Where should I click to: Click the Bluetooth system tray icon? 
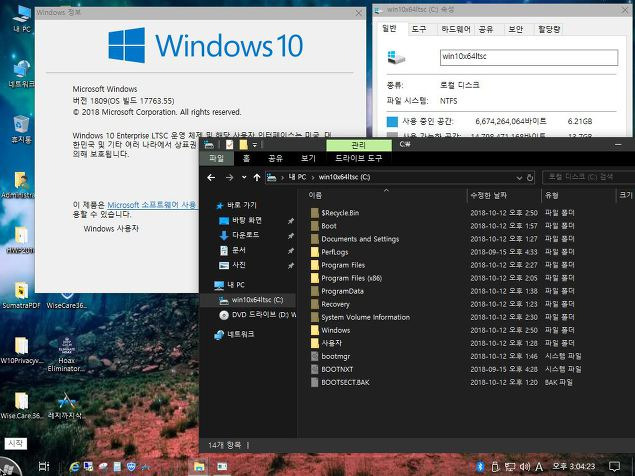point(480,467)
